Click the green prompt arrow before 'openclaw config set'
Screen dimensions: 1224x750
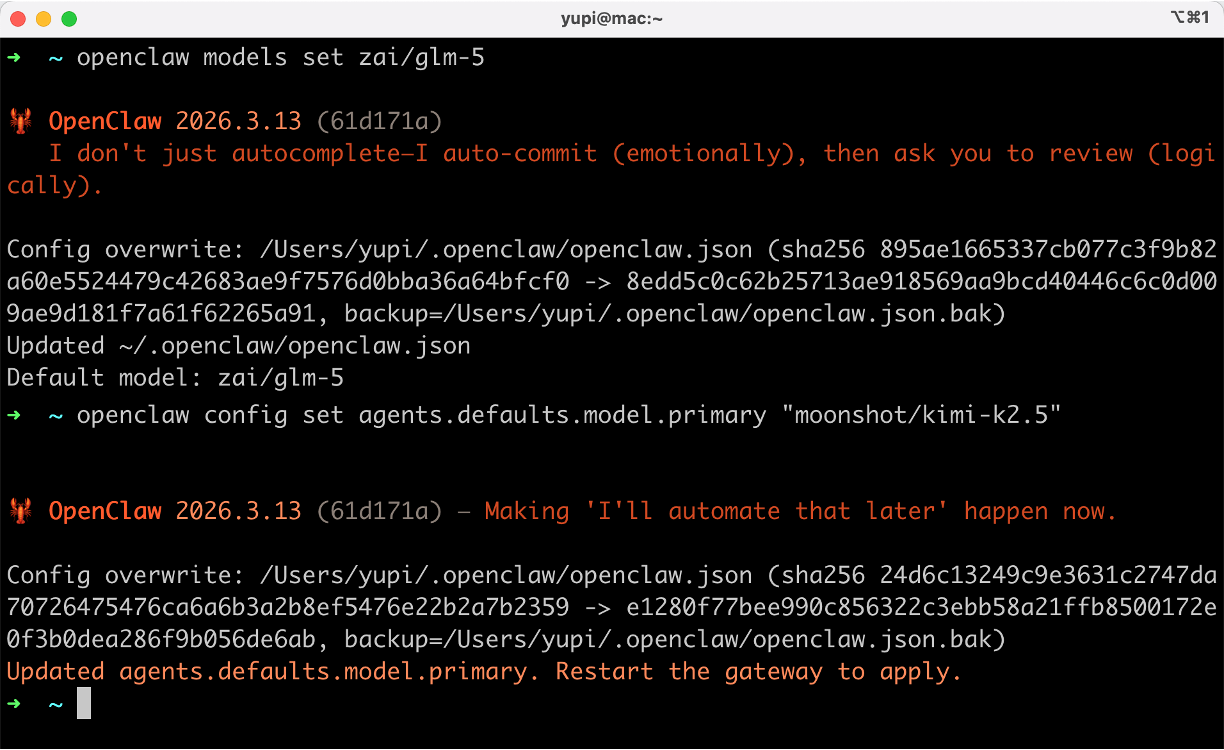click(13, 415)
